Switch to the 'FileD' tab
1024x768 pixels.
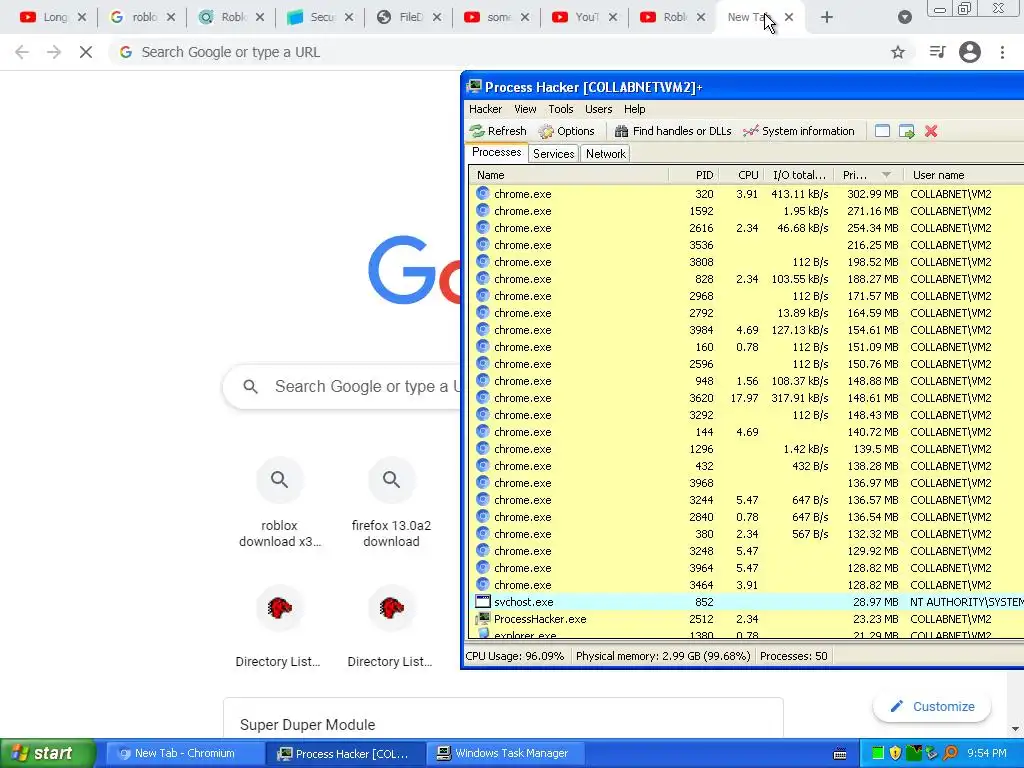coord(408,18)
